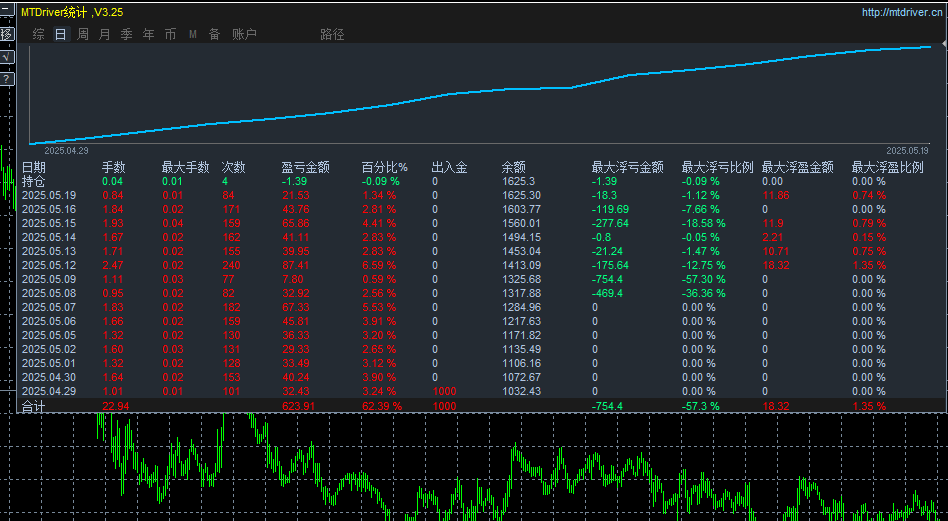Click the 18.32 floating profit on 2025.05.12
The width and height of the screenshot is (948, 521).
[775, 265]
